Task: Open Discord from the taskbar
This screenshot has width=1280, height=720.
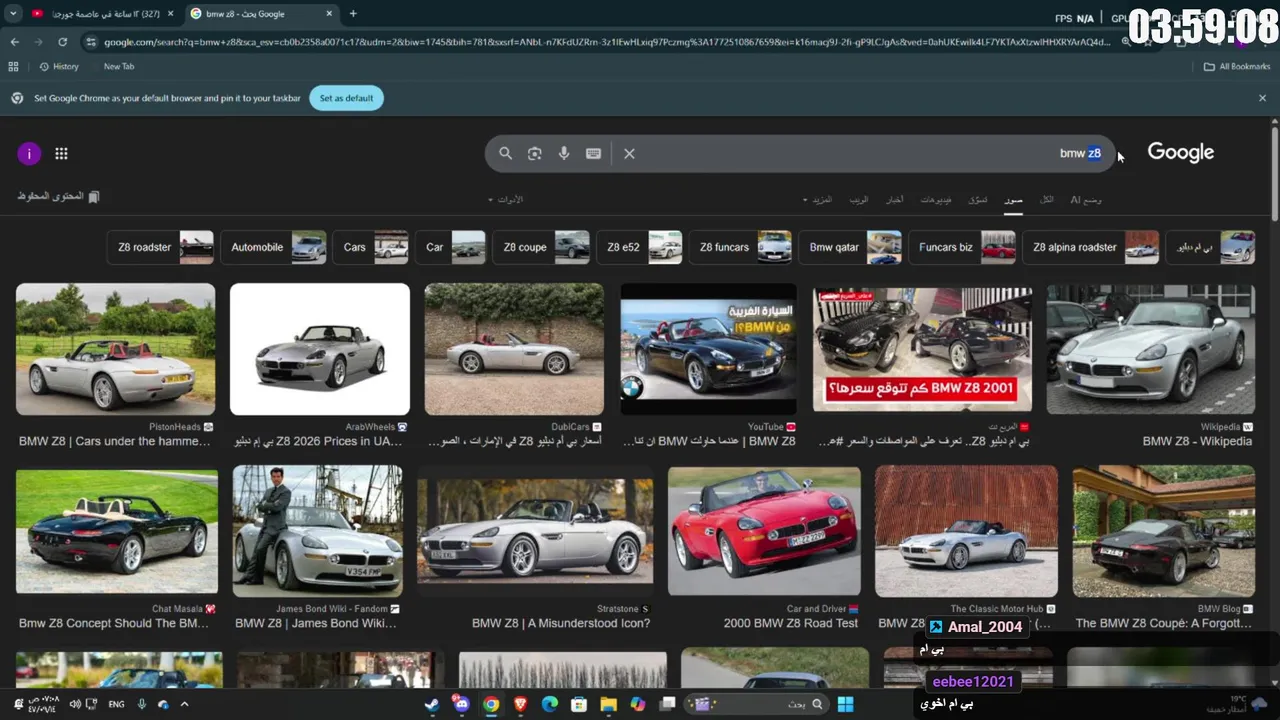Action: point(462,704)
